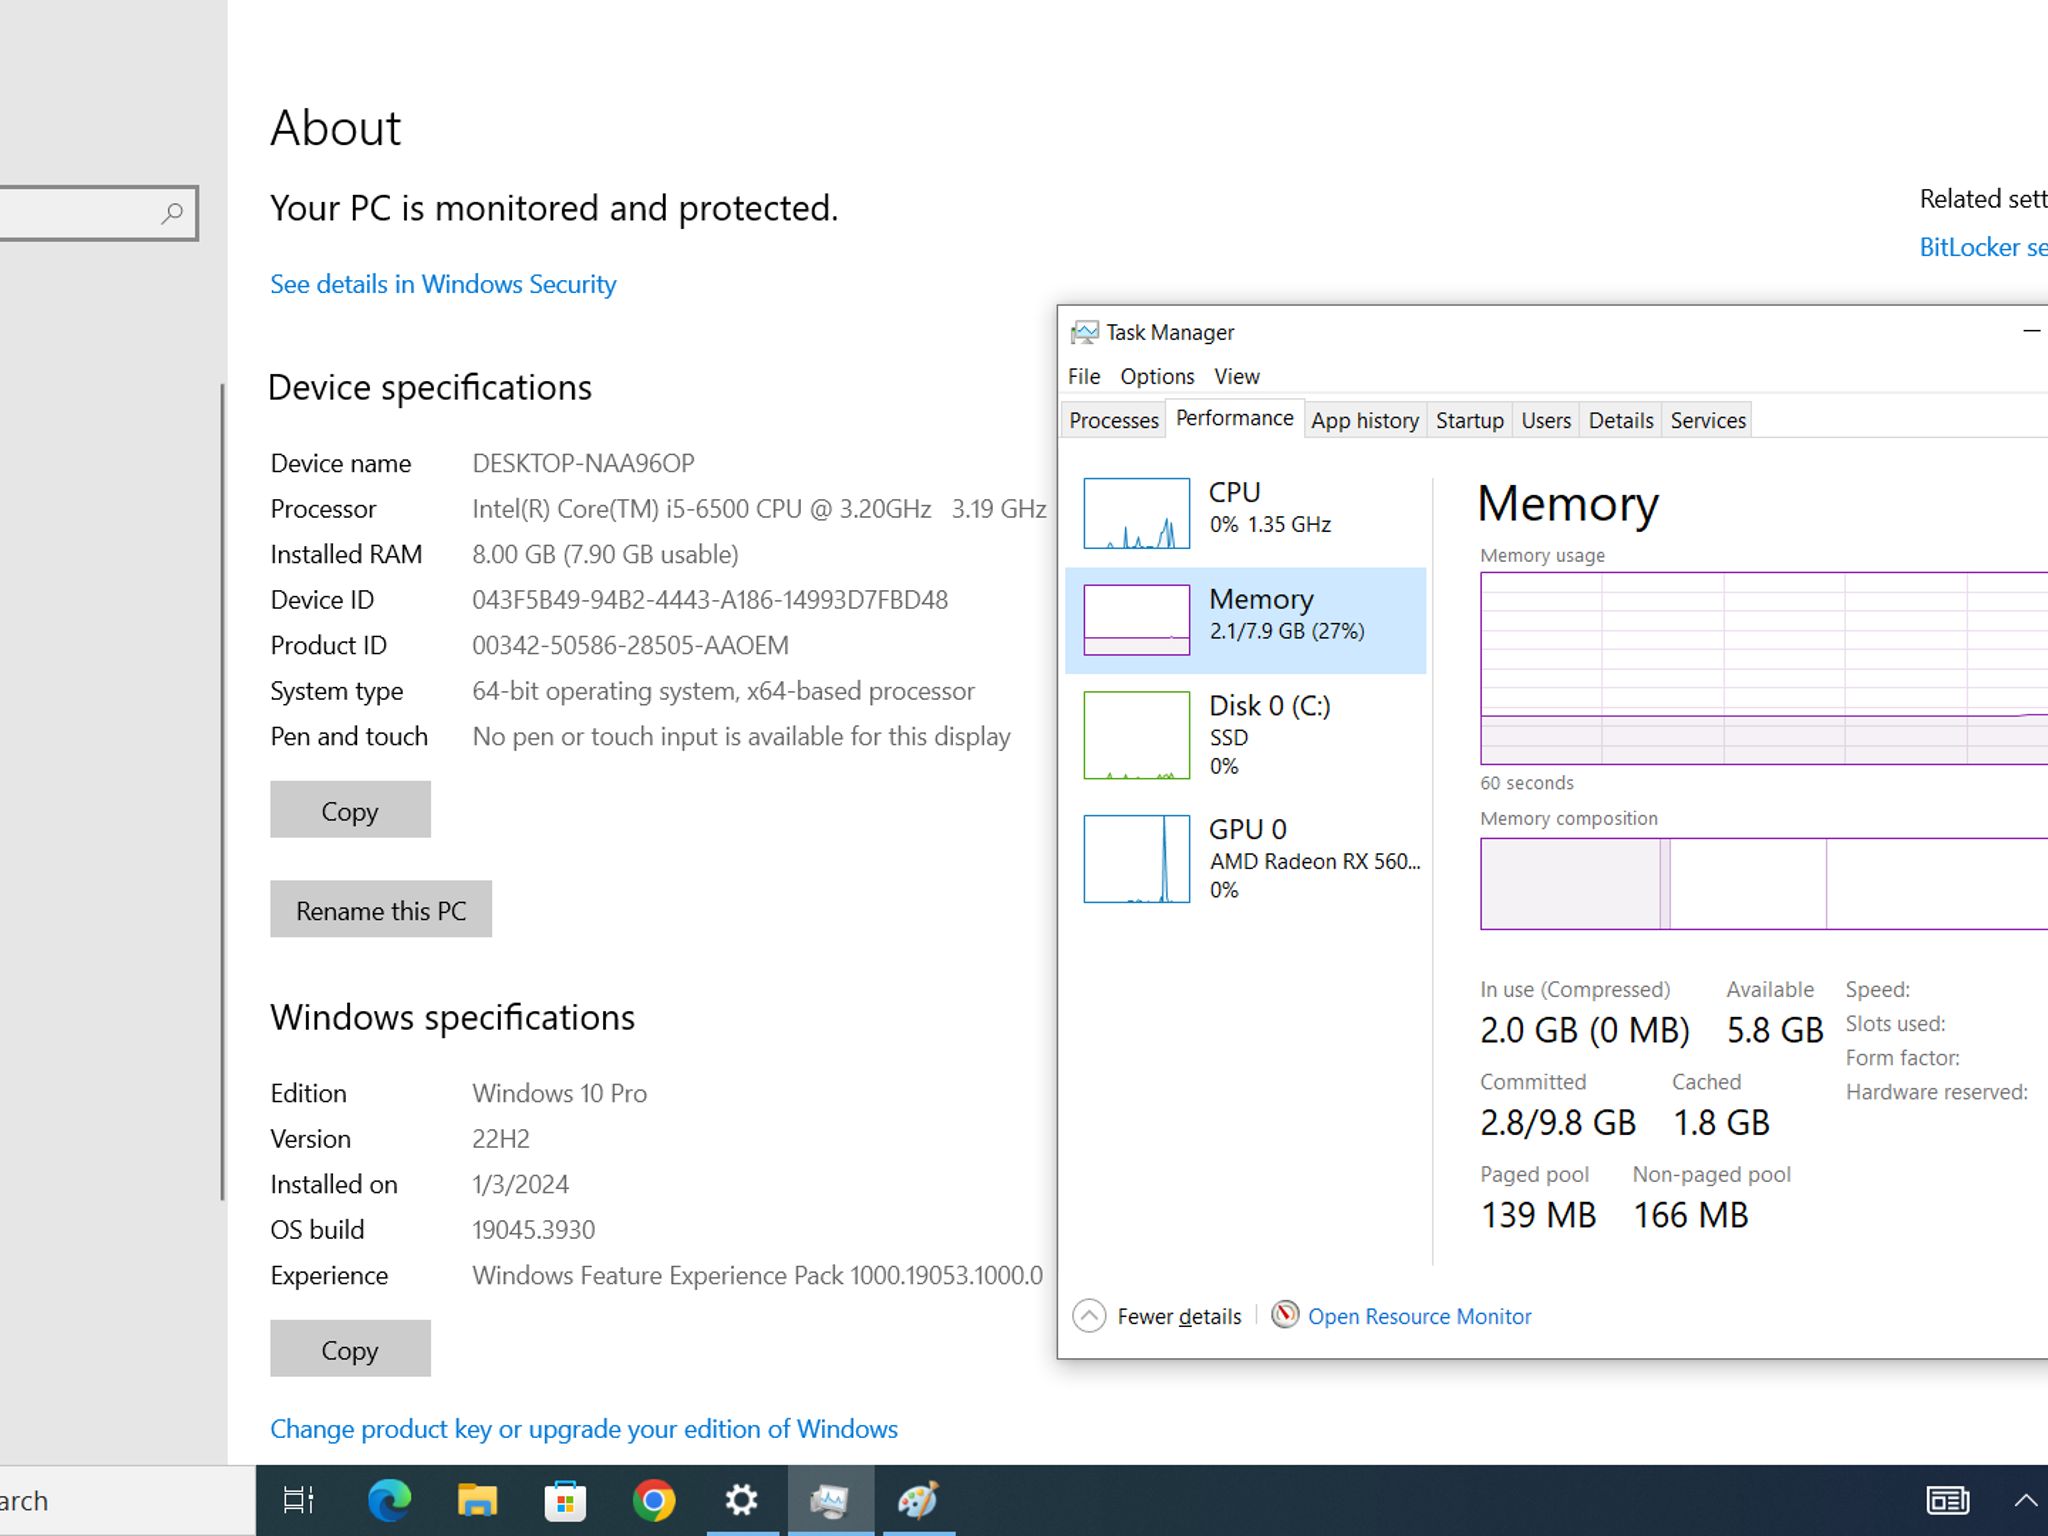Viewport: 2048px width, 1536px height.
Task: Click Open Resource Monitor link
Action: pyautogui.click(x=1419, y=1316)
